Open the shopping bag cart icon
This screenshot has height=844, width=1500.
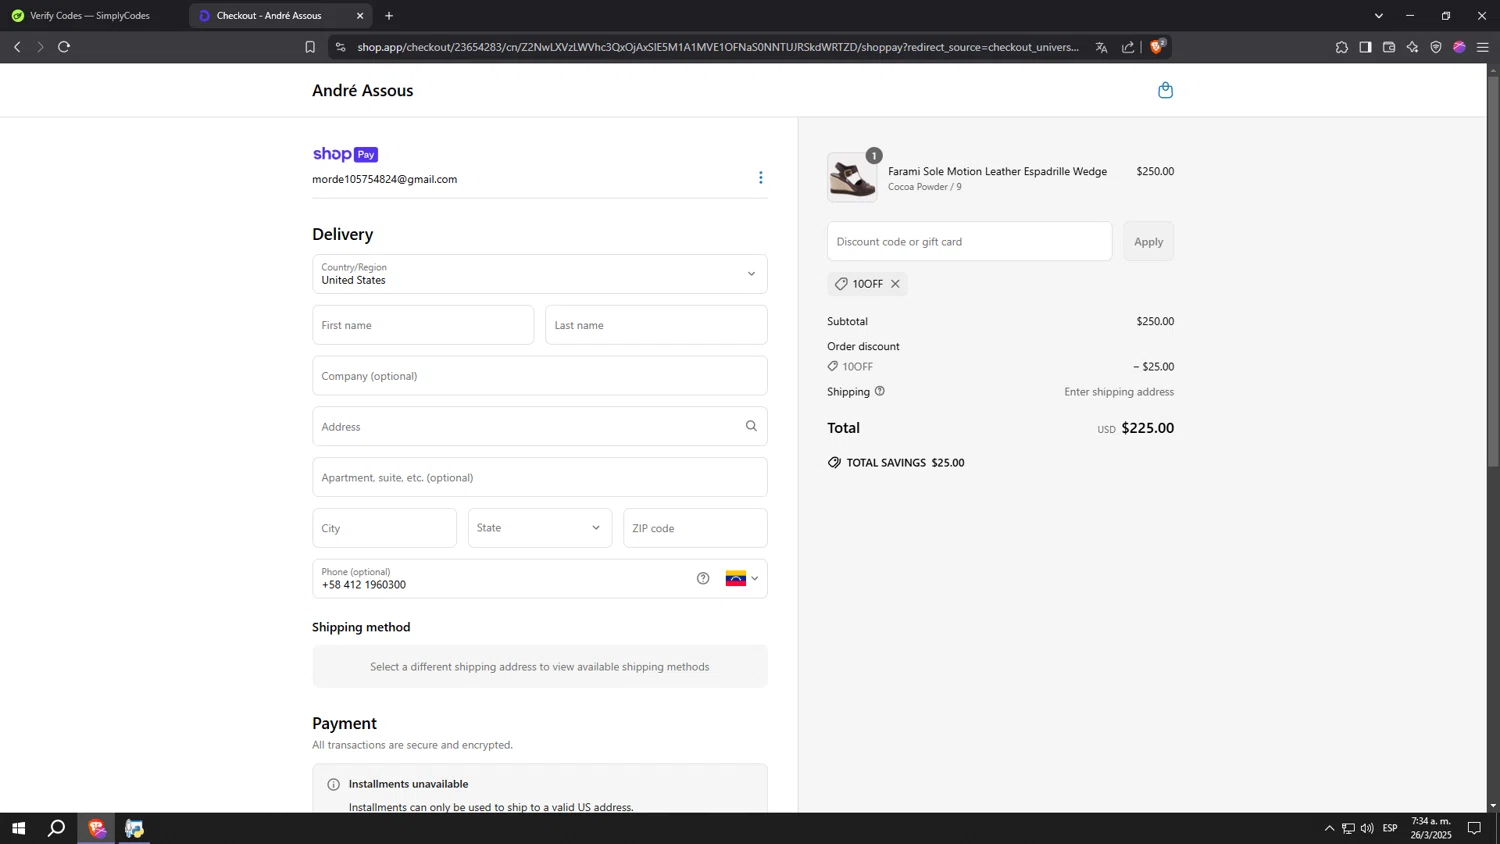1165,90
